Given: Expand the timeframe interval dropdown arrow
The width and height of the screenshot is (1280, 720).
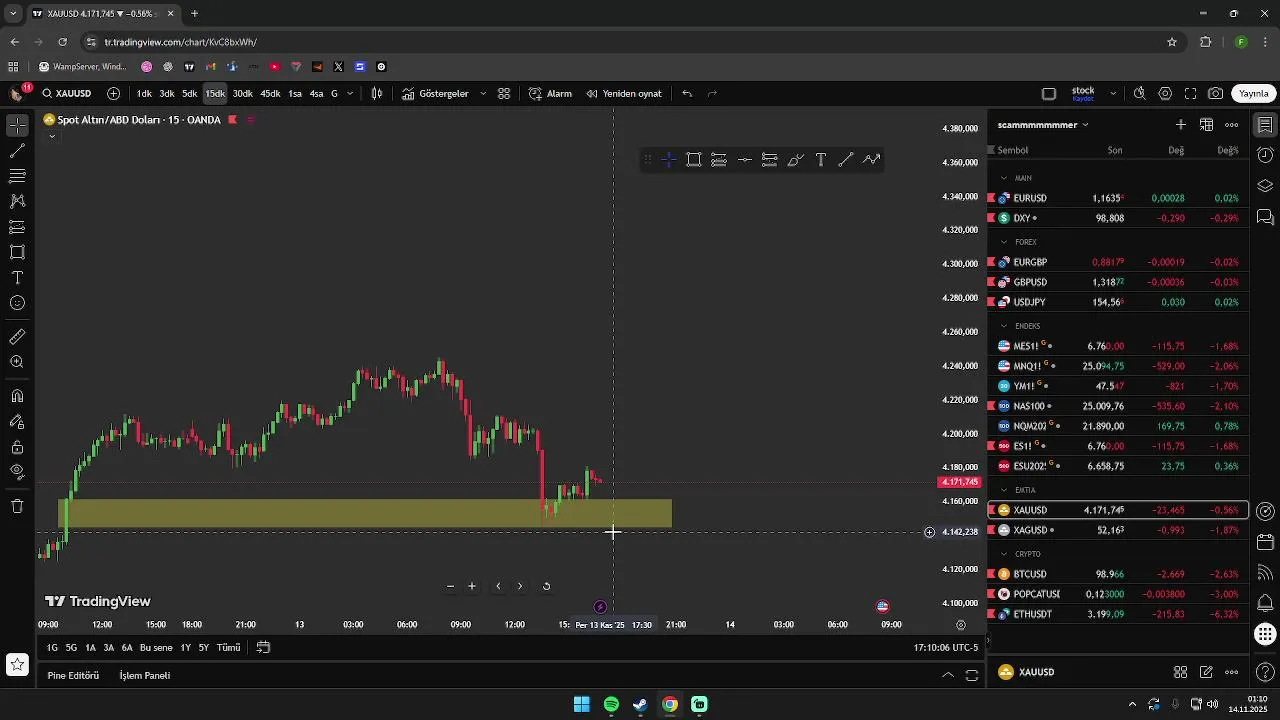Looking at the screenshot, I should [350, 93].
